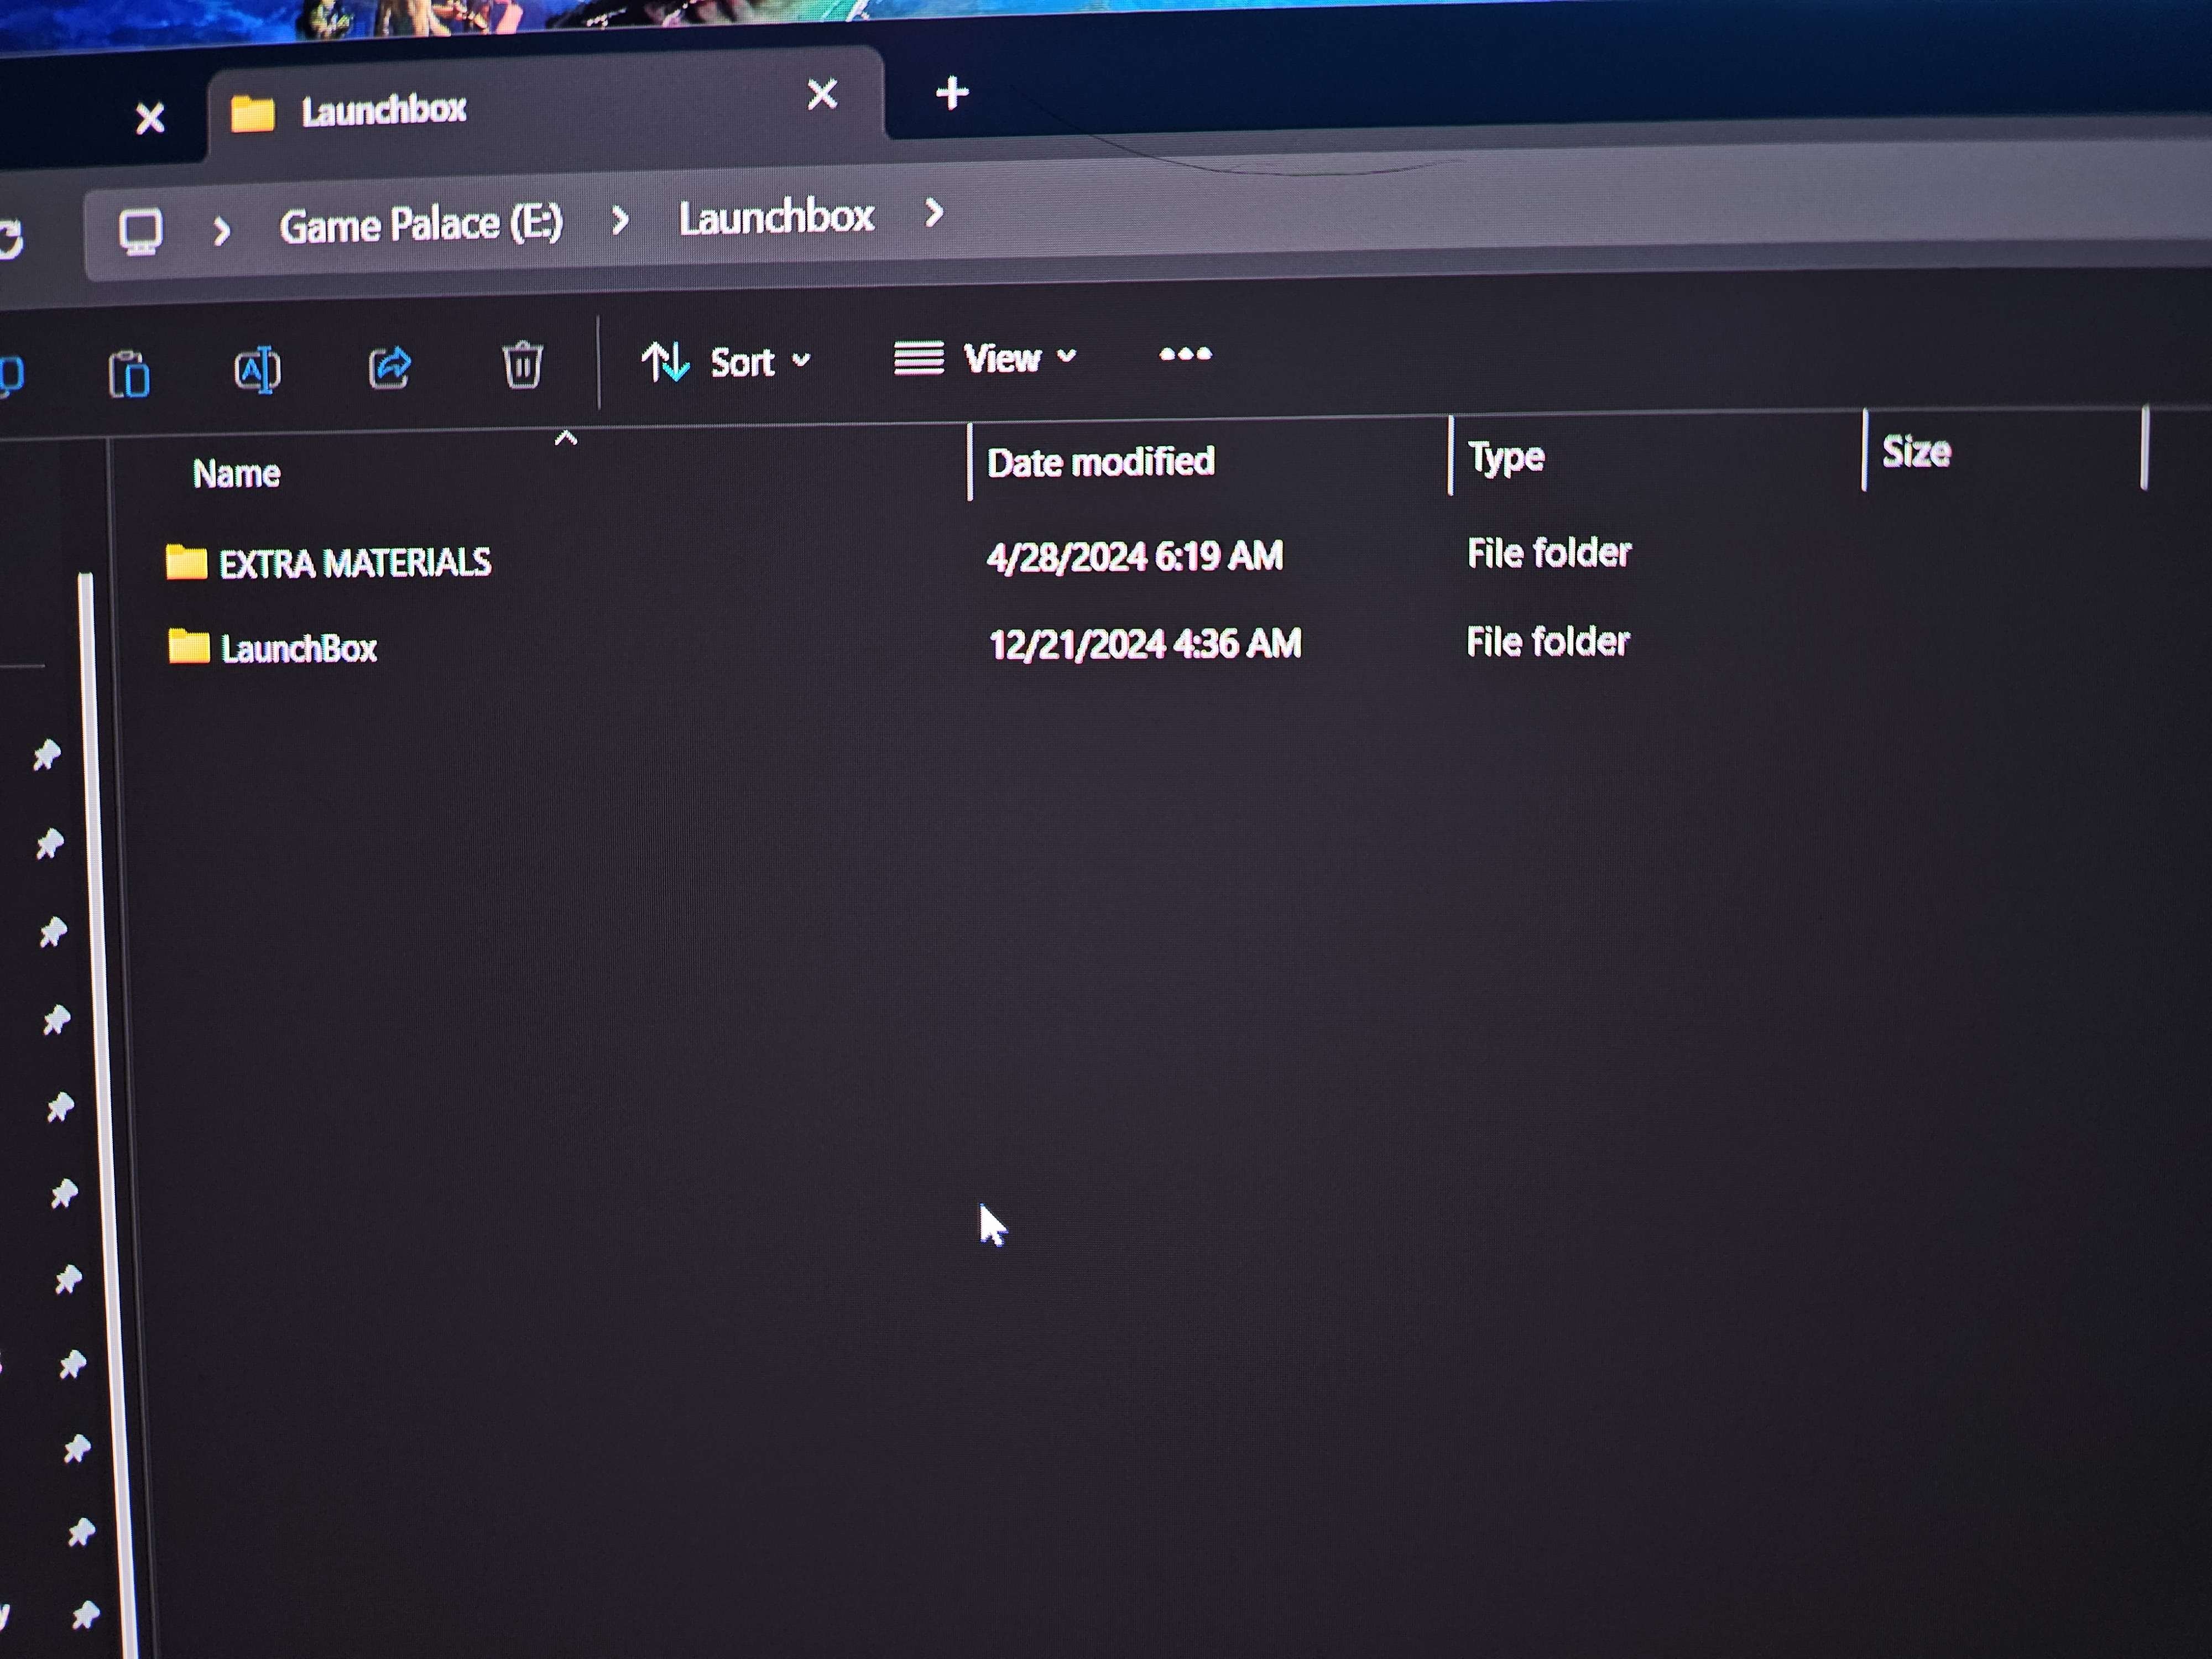The height and width of the screenshot is (1659, 2212).
Task: Expand chevron after Launchbox breadcrumb
Action: click(x=934, y=212)
